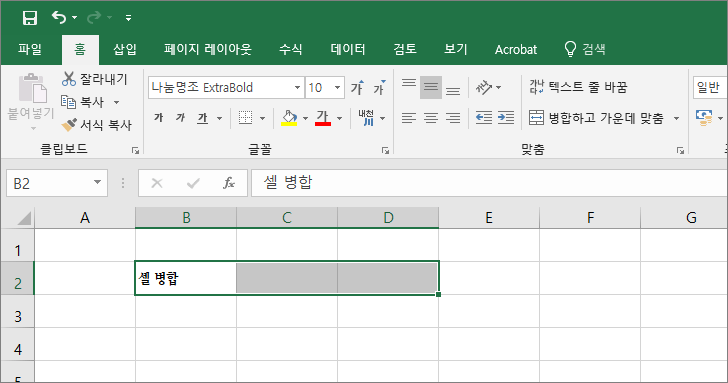Viewport: 728px width, 383px height.
Task: Click the increase font size icon
Action: pyautogui.click(x=357, y=87)
